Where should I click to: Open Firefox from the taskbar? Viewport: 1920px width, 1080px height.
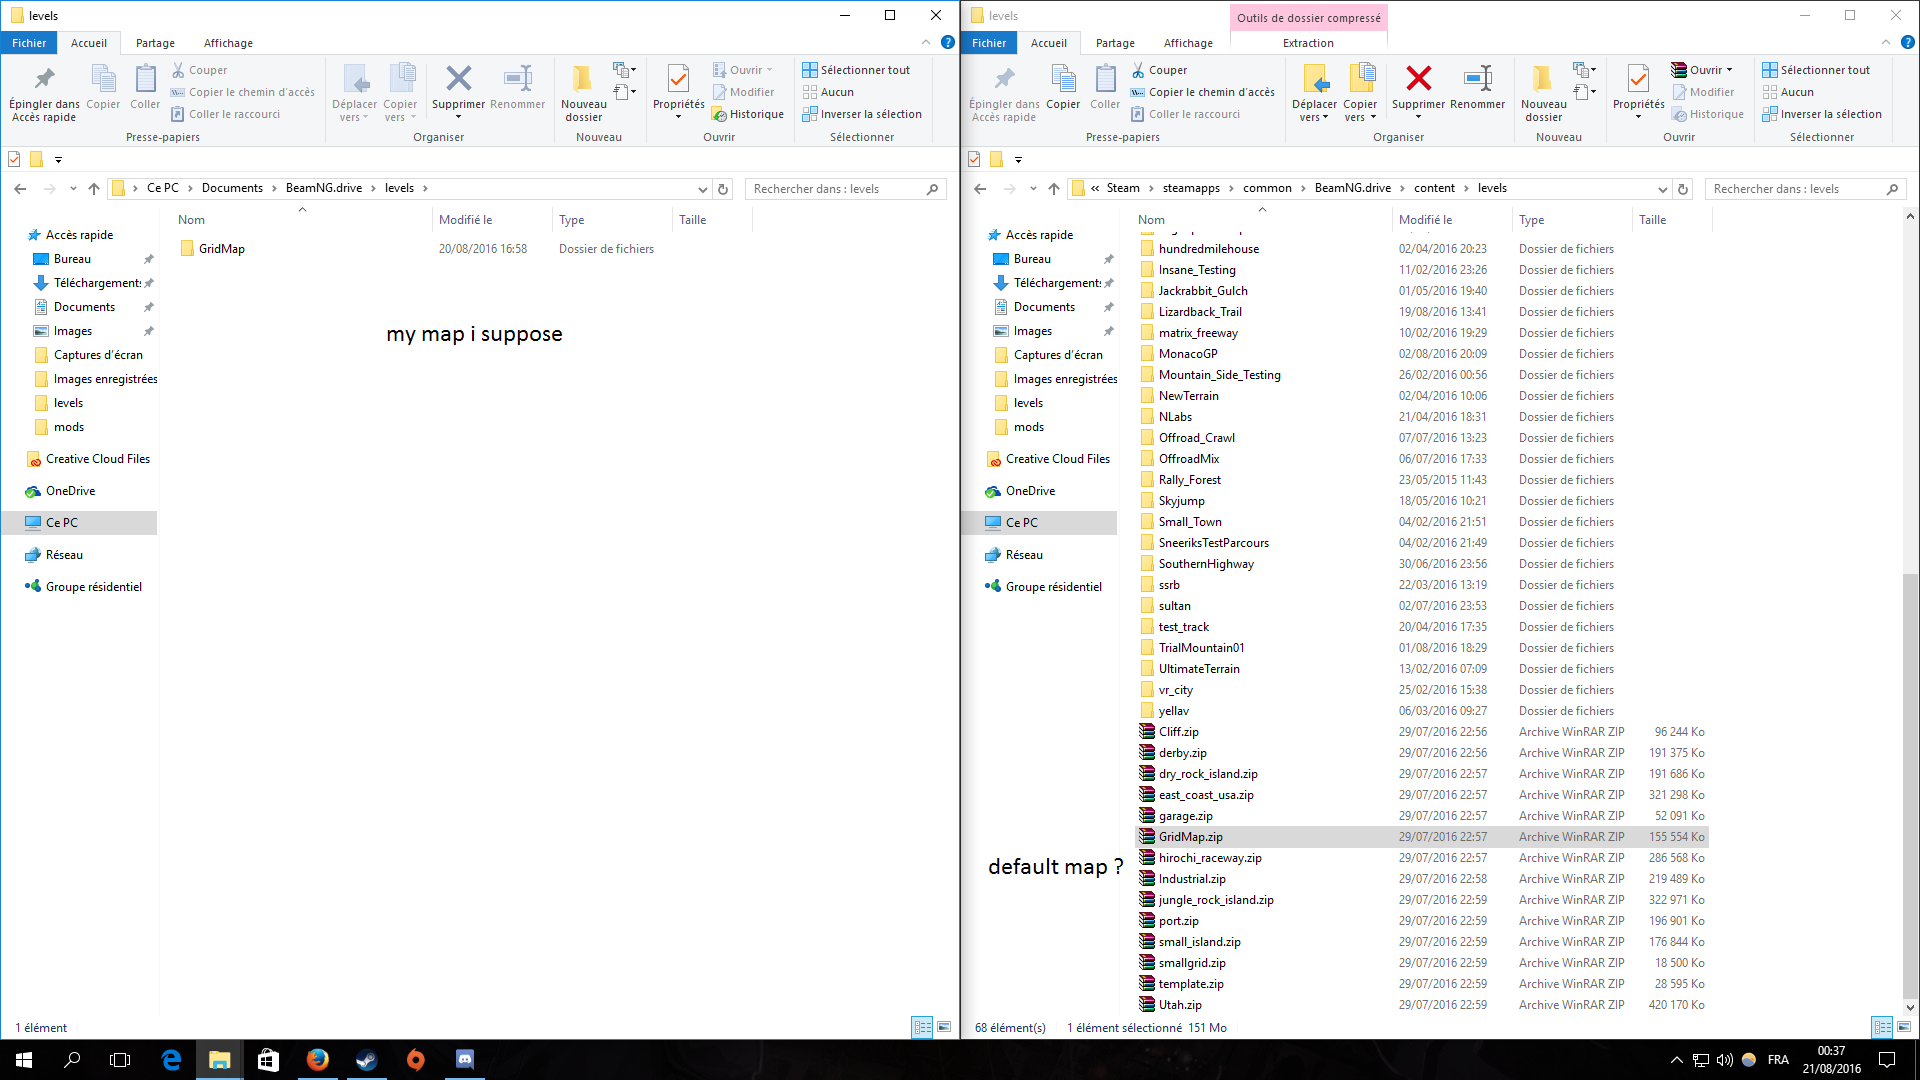(x=317, y=1060)
